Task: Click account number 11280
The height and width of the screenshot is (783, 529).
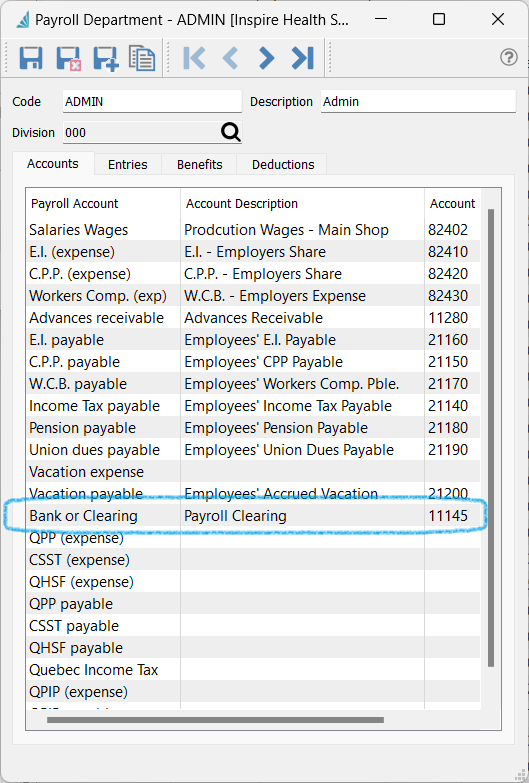Action: click(448, 318)
